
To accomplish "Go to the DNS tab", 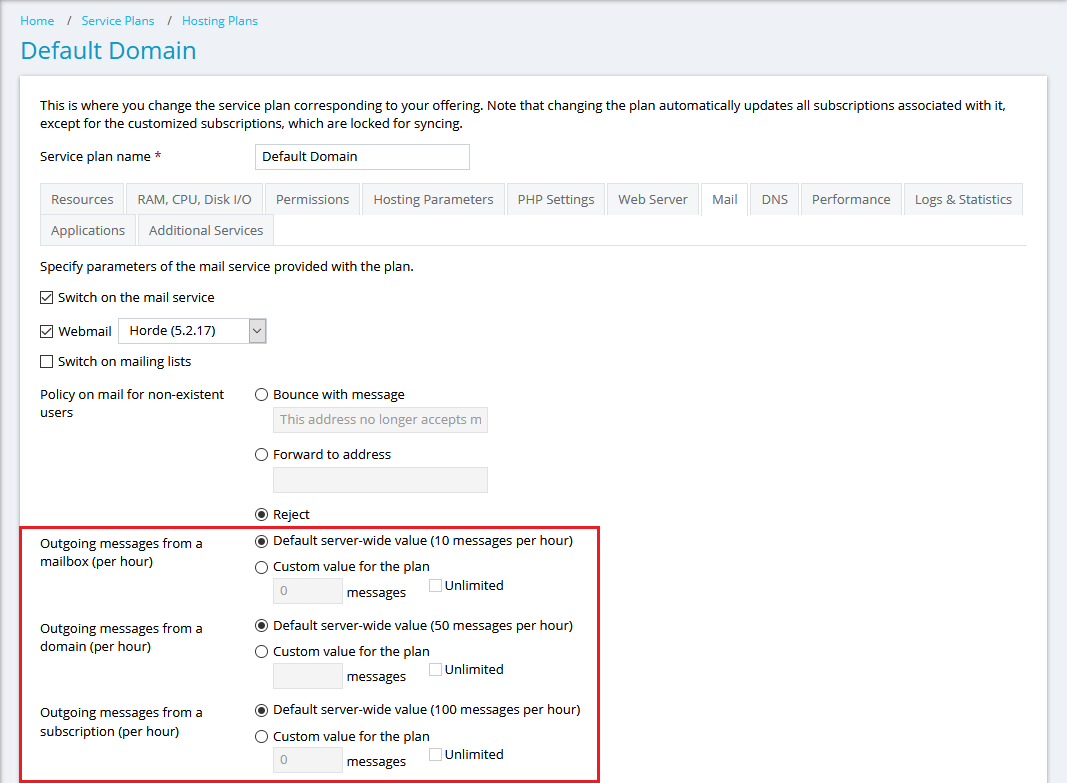I will tap(774, 200).
